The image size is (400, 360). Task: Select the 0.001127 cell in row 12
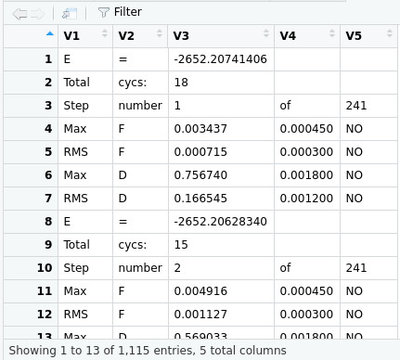click(x=221, y=314)
